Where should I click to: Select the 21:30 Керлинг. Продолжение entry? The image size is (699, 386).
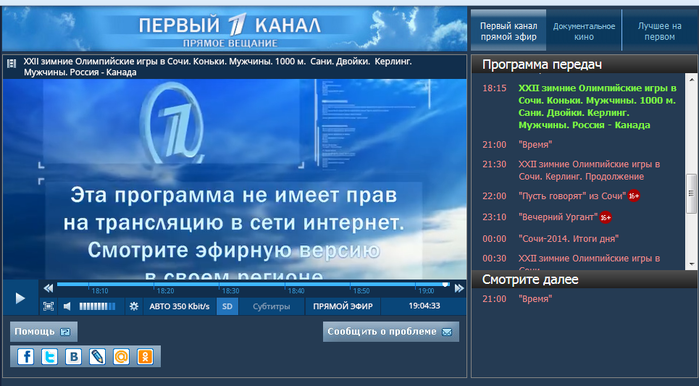tap(572, 170)
